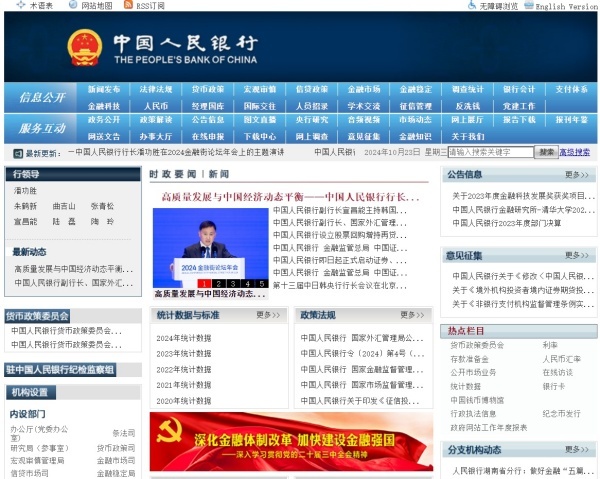Viewport: 600px width, 479px height.
Task: Open 2023年统计数据 link
Action: 184,354
